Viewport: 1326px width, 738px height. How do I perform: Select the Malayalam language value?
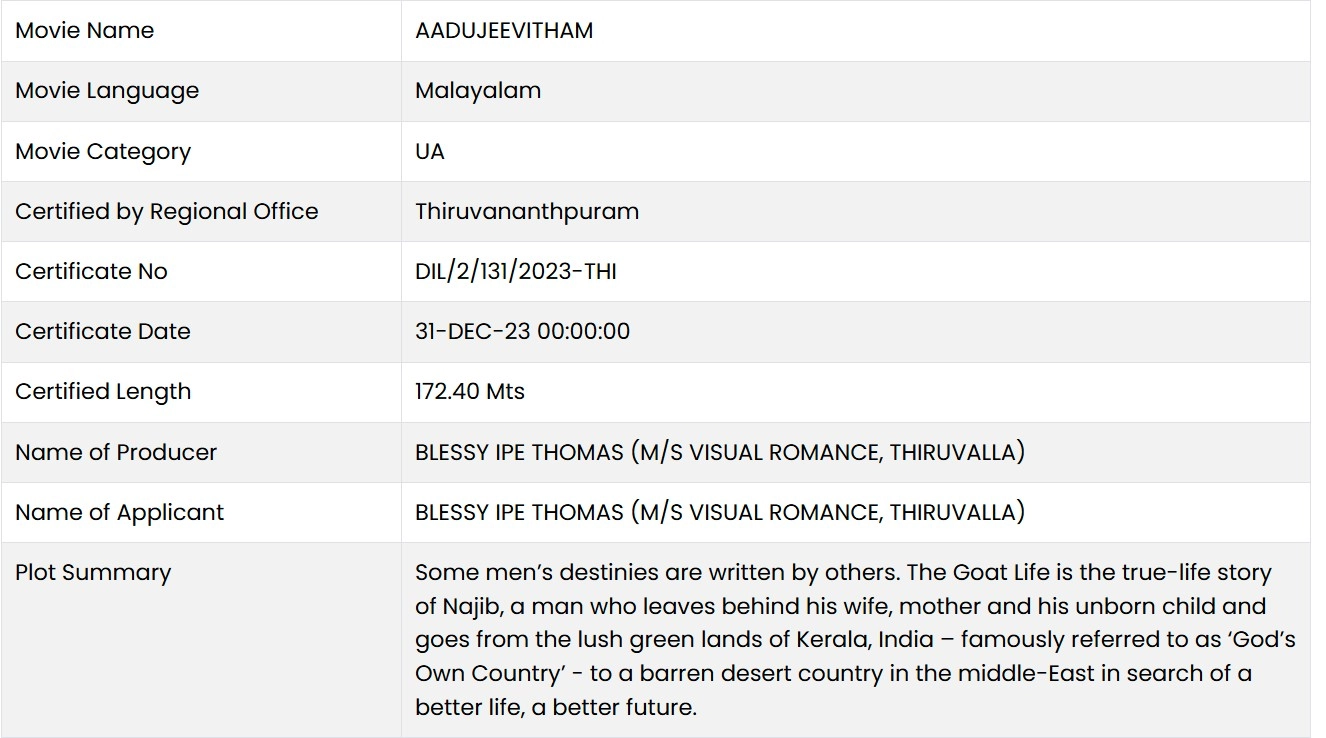(478, 91)
